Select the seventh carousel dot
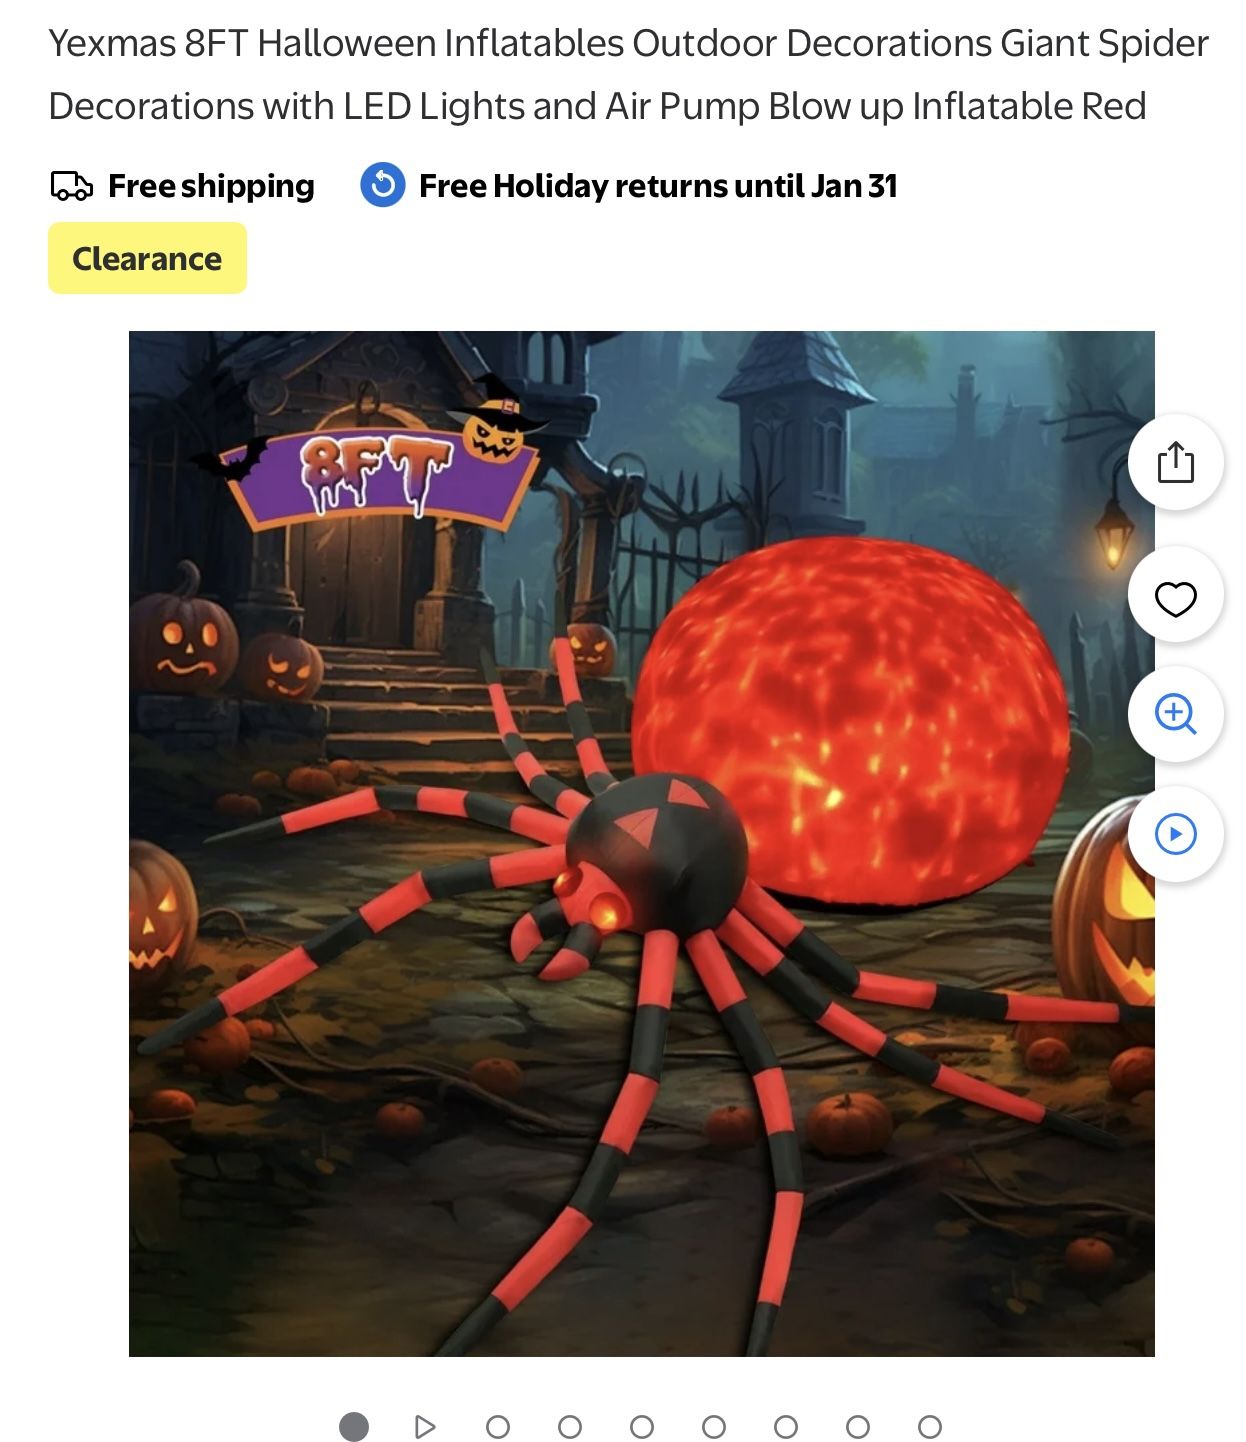 pos(786,1426)
